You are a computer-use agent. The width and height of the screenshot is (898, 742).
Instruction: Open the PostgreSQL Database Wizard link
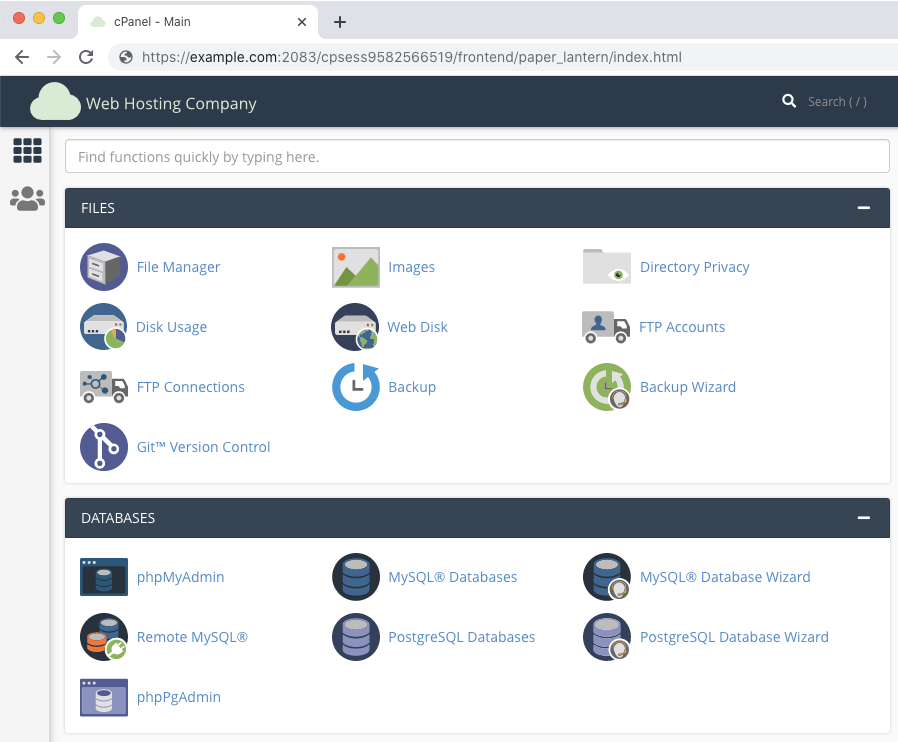734,637
